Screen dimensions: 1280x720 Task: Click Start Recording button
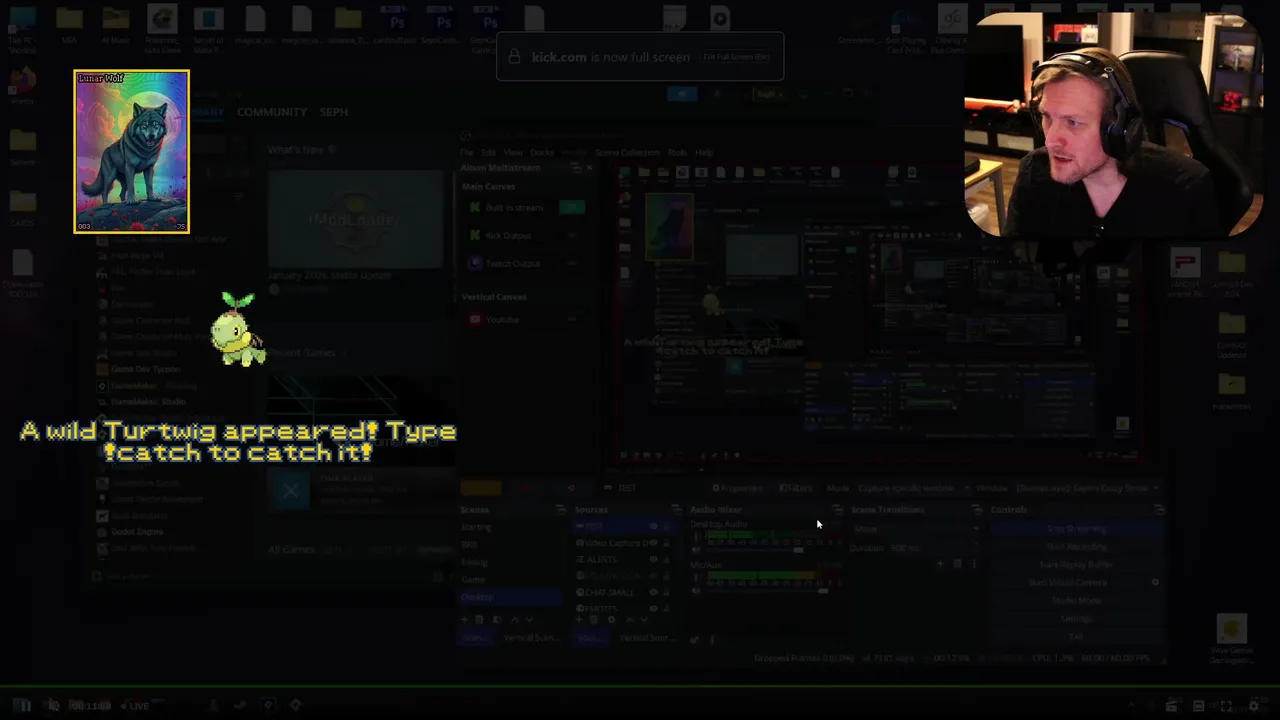point(1078,546)
